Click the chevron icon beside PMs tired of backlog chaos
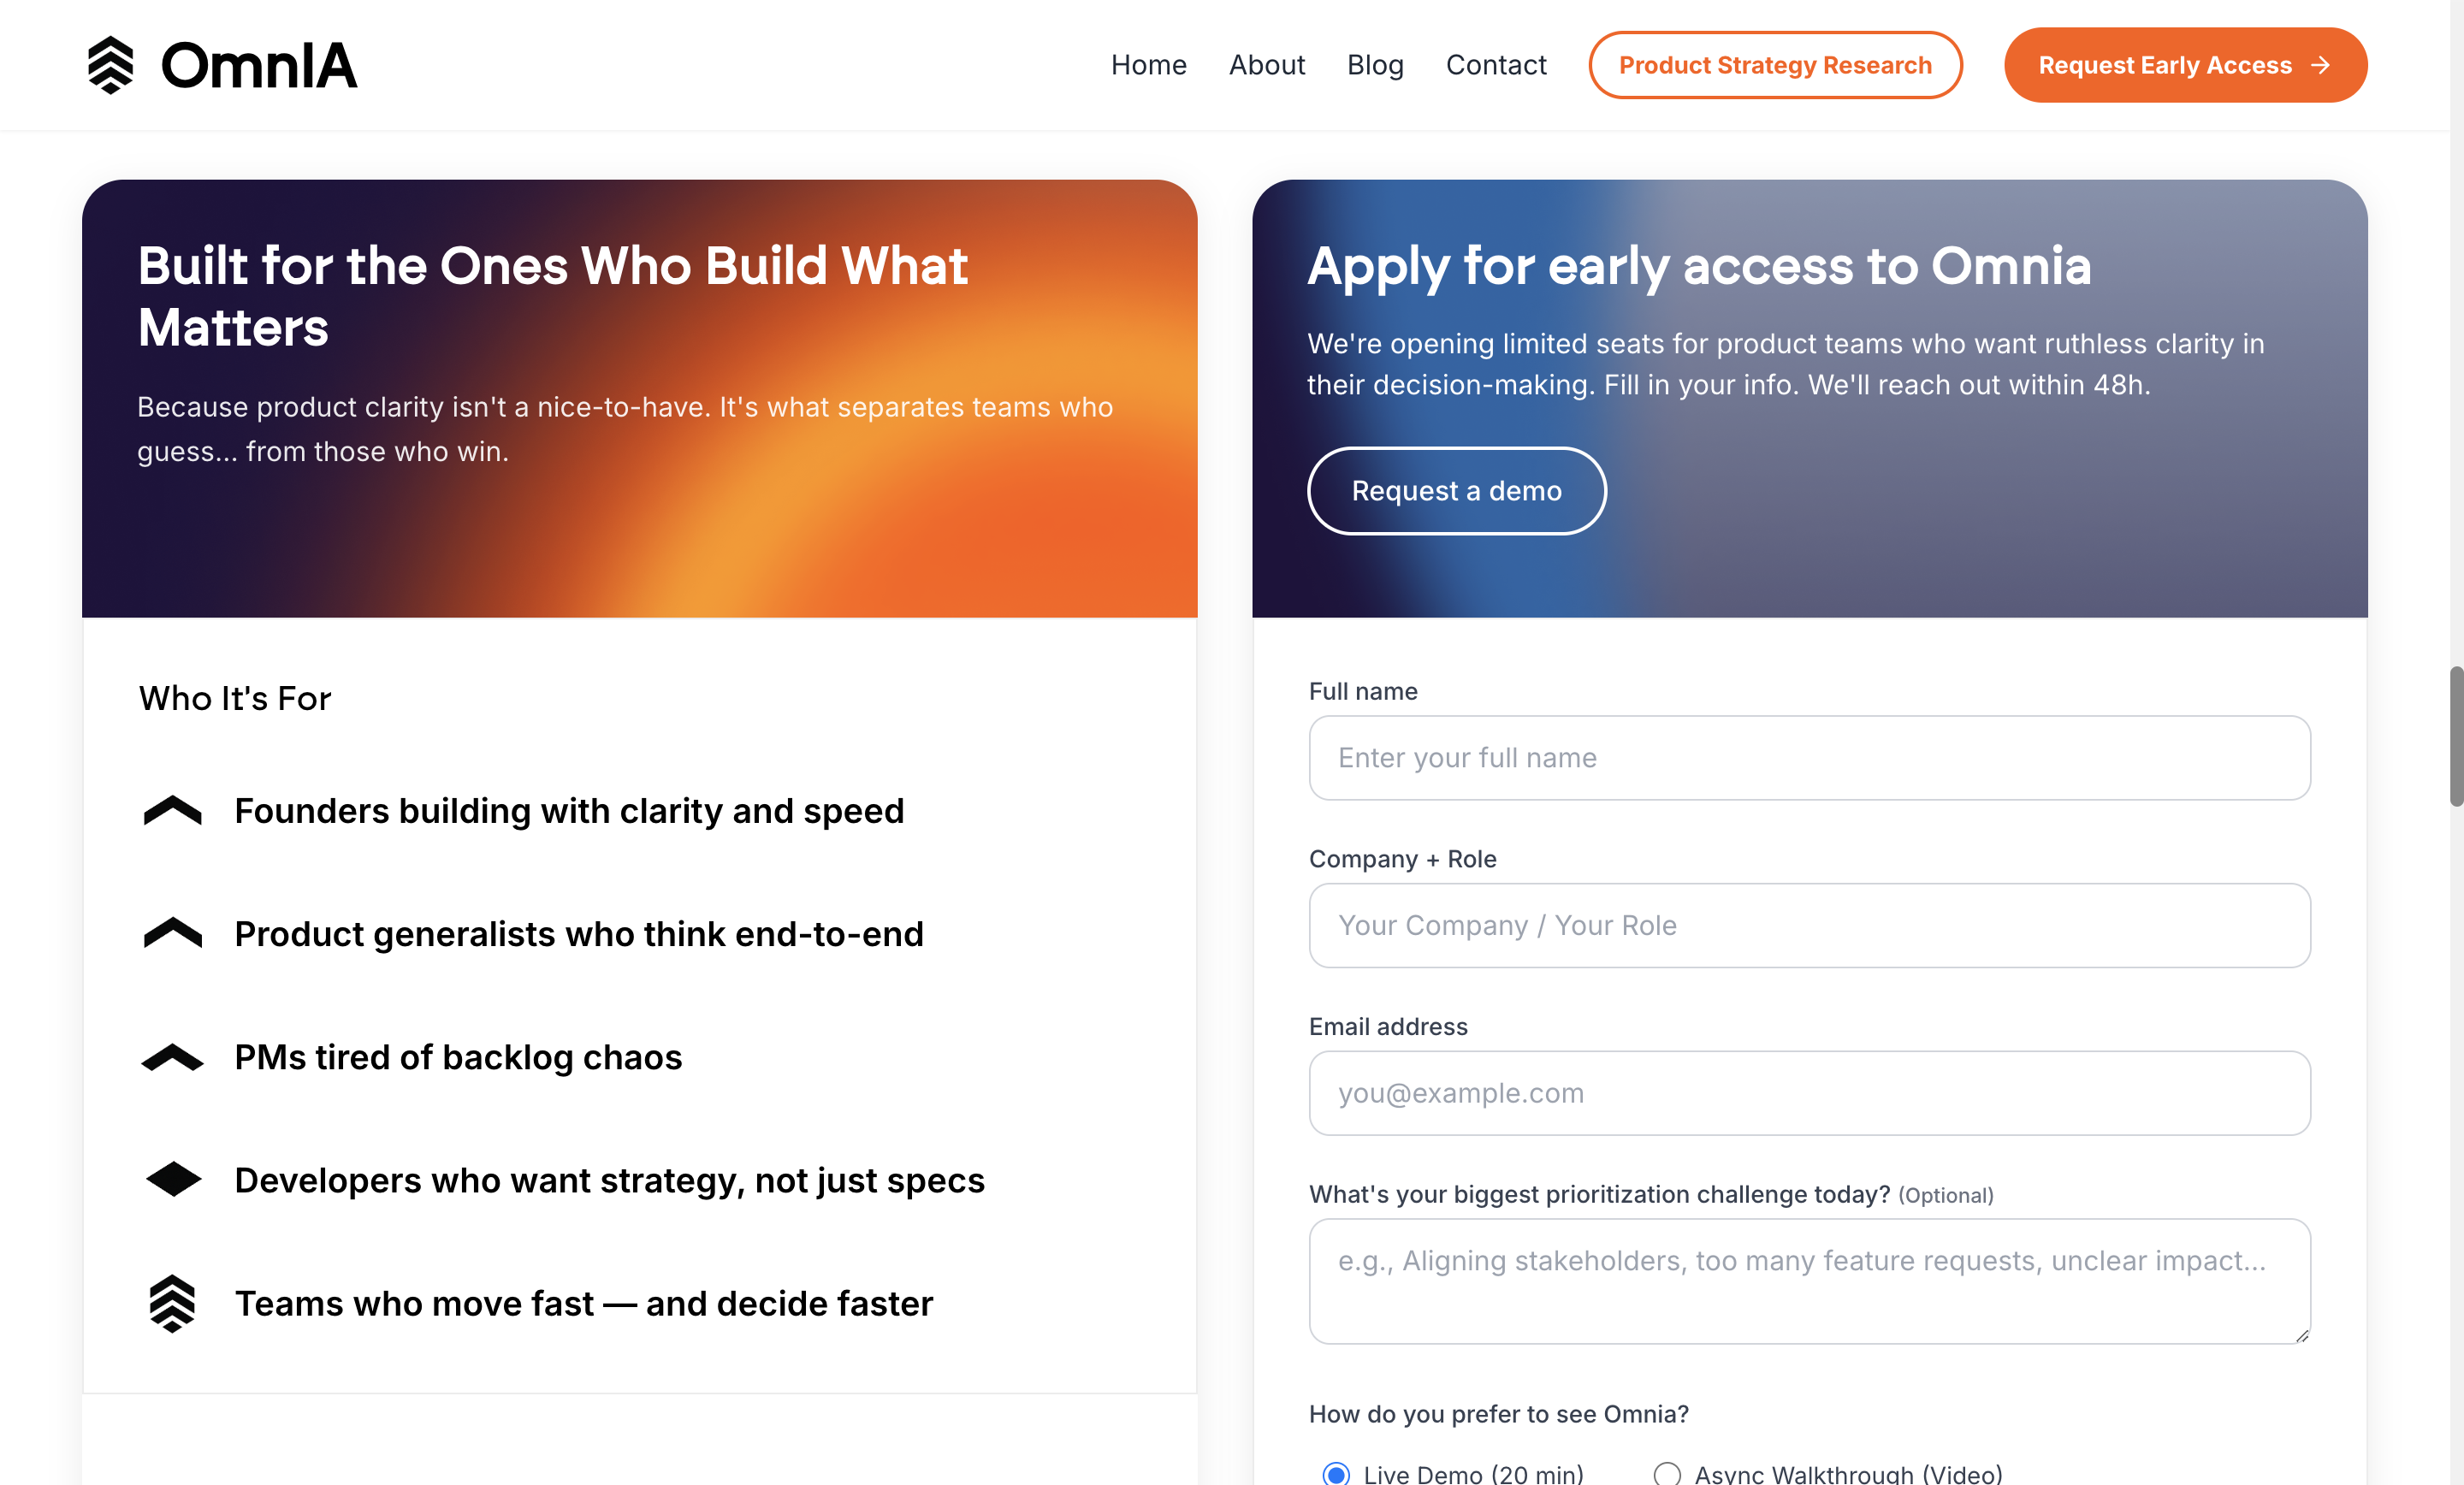This screenshot has height=1485, width=2464. pyautogui.click(x=172, y=1056)
